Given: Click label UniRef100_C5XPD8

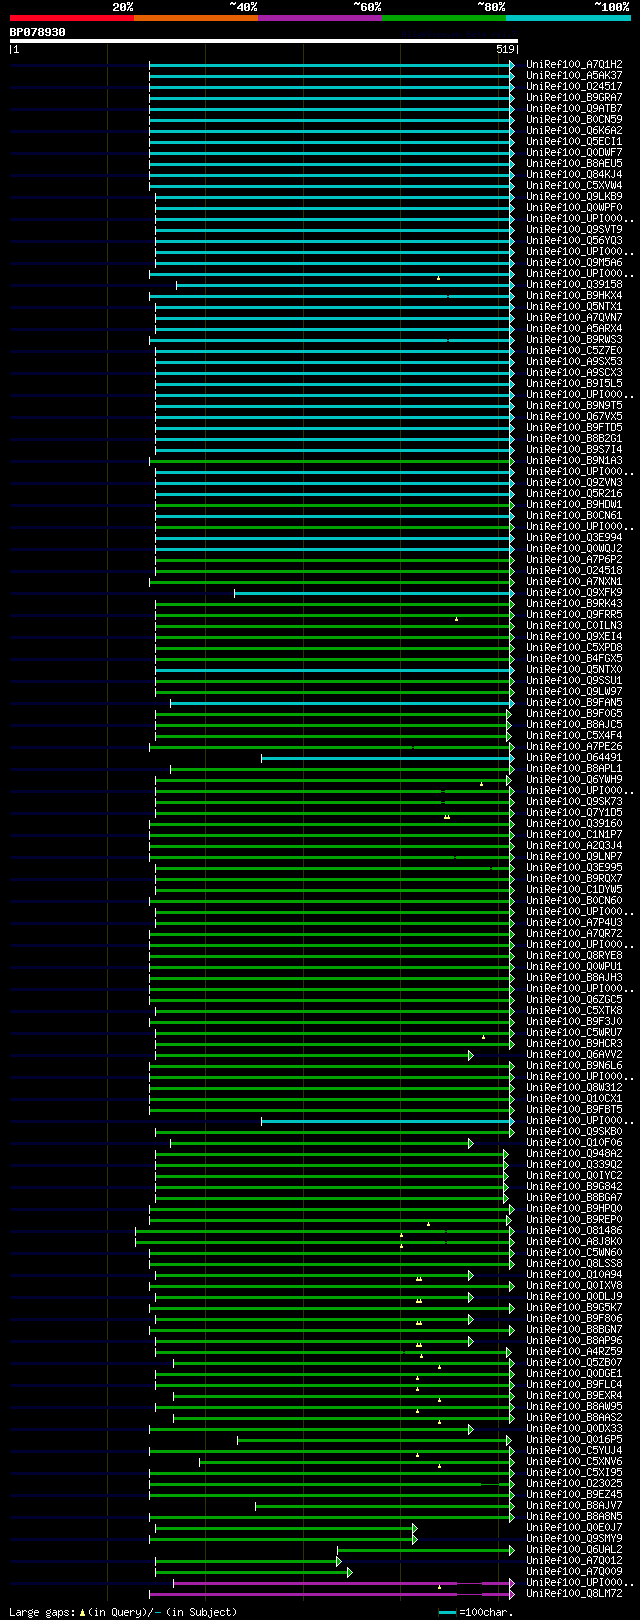Looking at the screenshot, I should (x=575, y=648).
